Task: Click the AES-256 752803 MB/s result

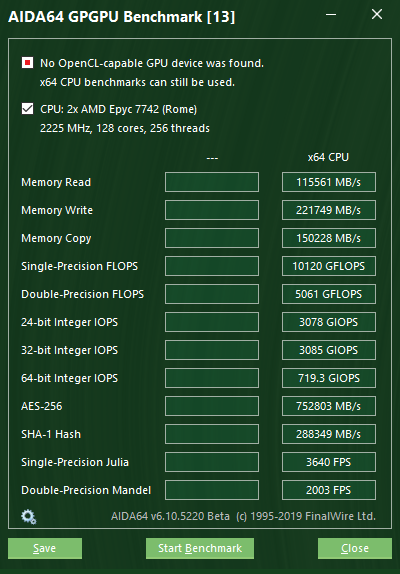Action: pyautogui.click(x=329, y=406)
